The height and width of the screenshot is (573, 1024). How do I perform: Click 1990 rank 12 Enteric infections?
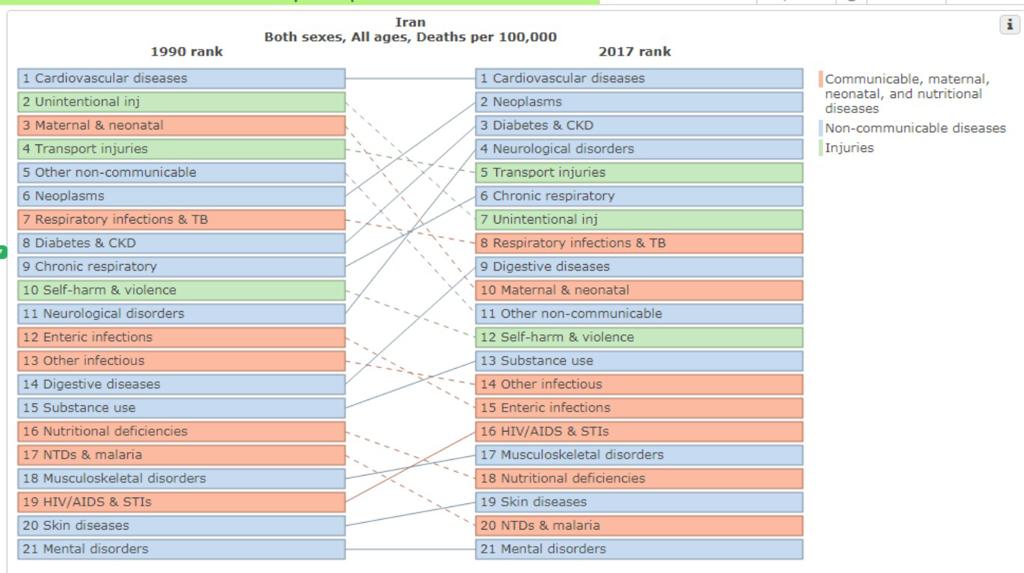tap(182, 337)
